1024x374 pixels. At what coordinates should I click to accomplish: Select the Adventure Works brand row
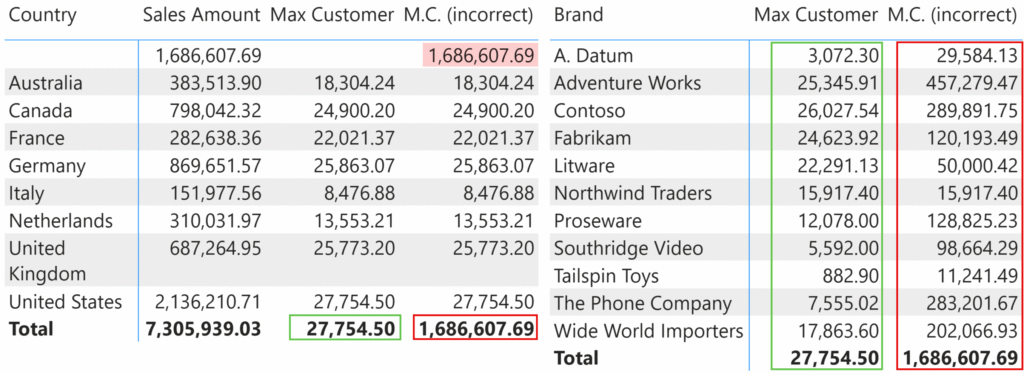pos(786,83)
